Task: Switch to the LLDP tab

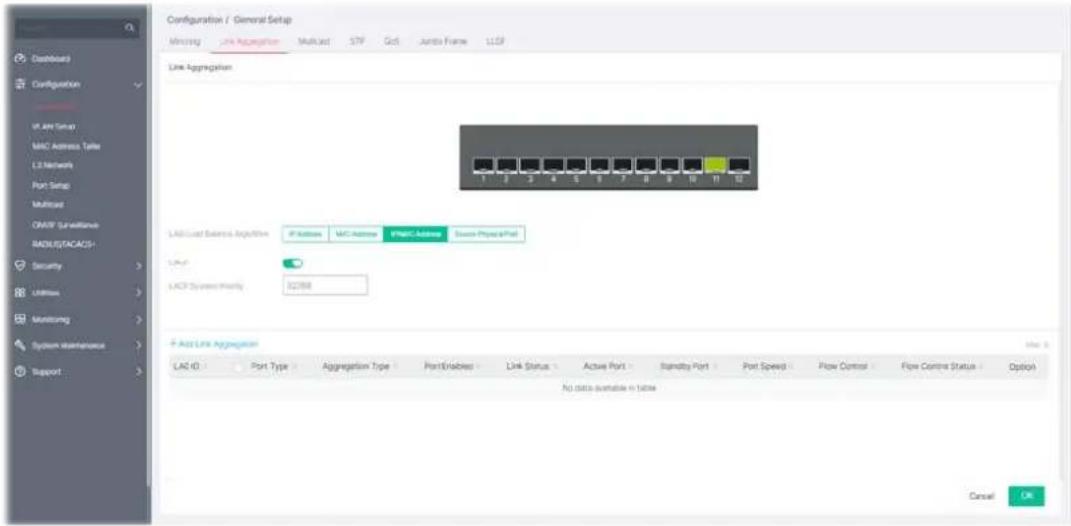Action: pos(495,42)
